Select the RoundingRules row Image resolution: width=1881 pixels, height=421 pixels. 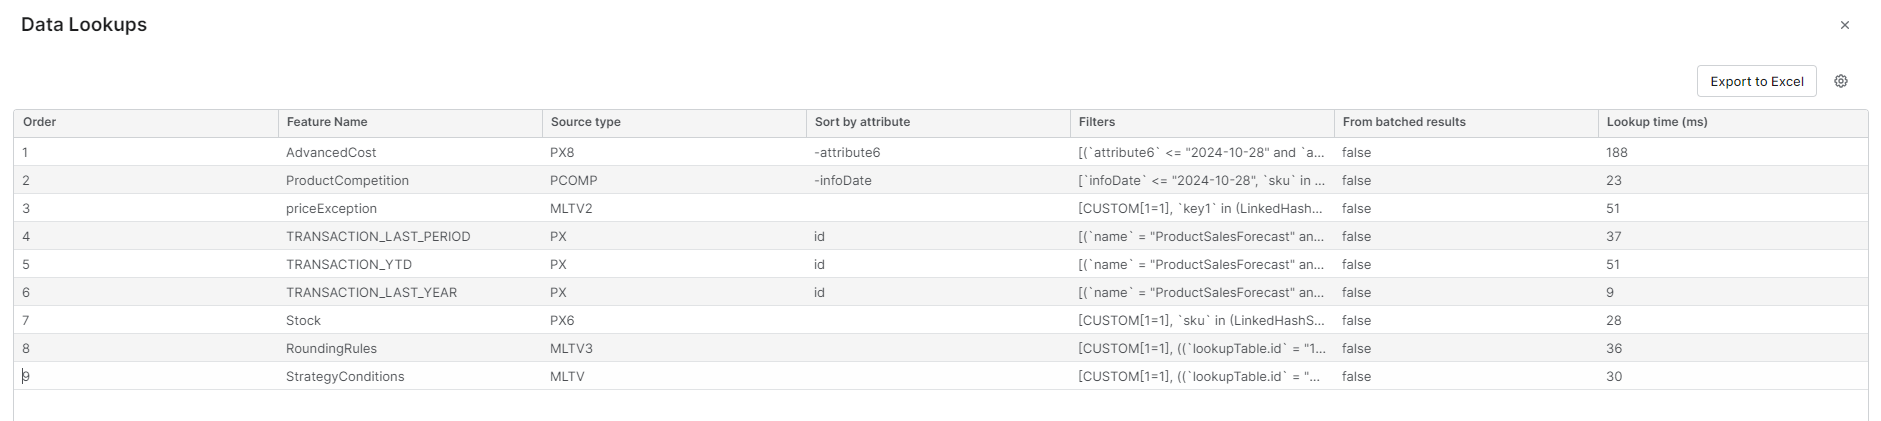tap(331, 349)
